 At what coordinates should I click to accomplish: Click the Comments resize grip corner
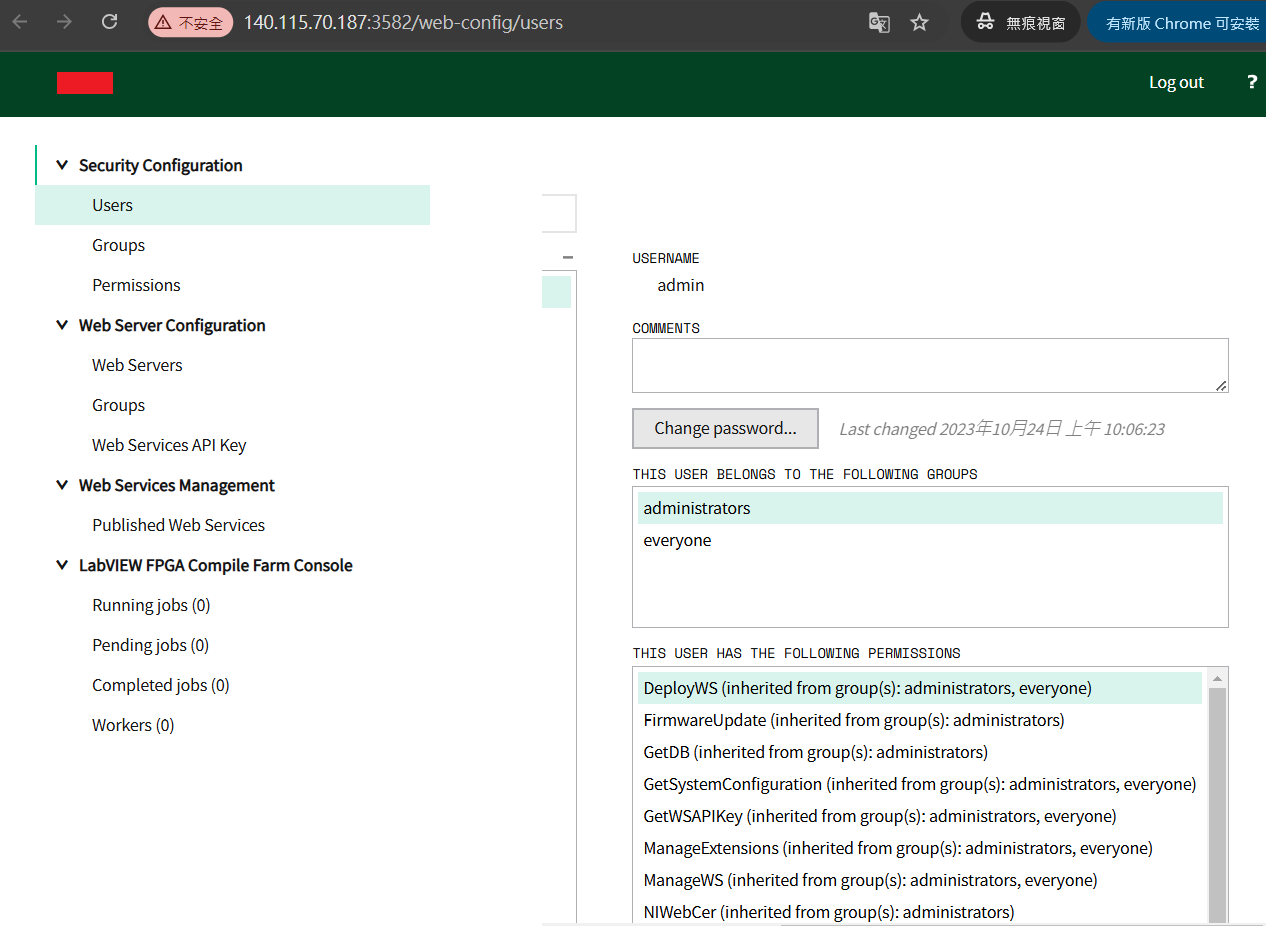click(x=1221, y=385)
